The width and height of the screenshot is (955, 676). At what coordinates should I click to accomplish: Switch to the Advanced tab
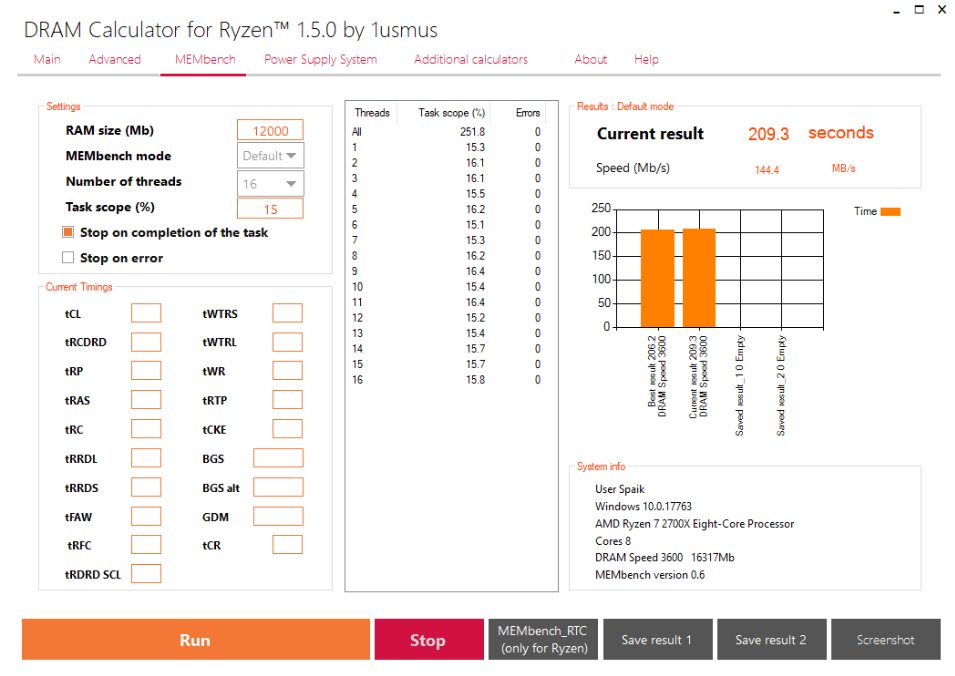(115, 60)
